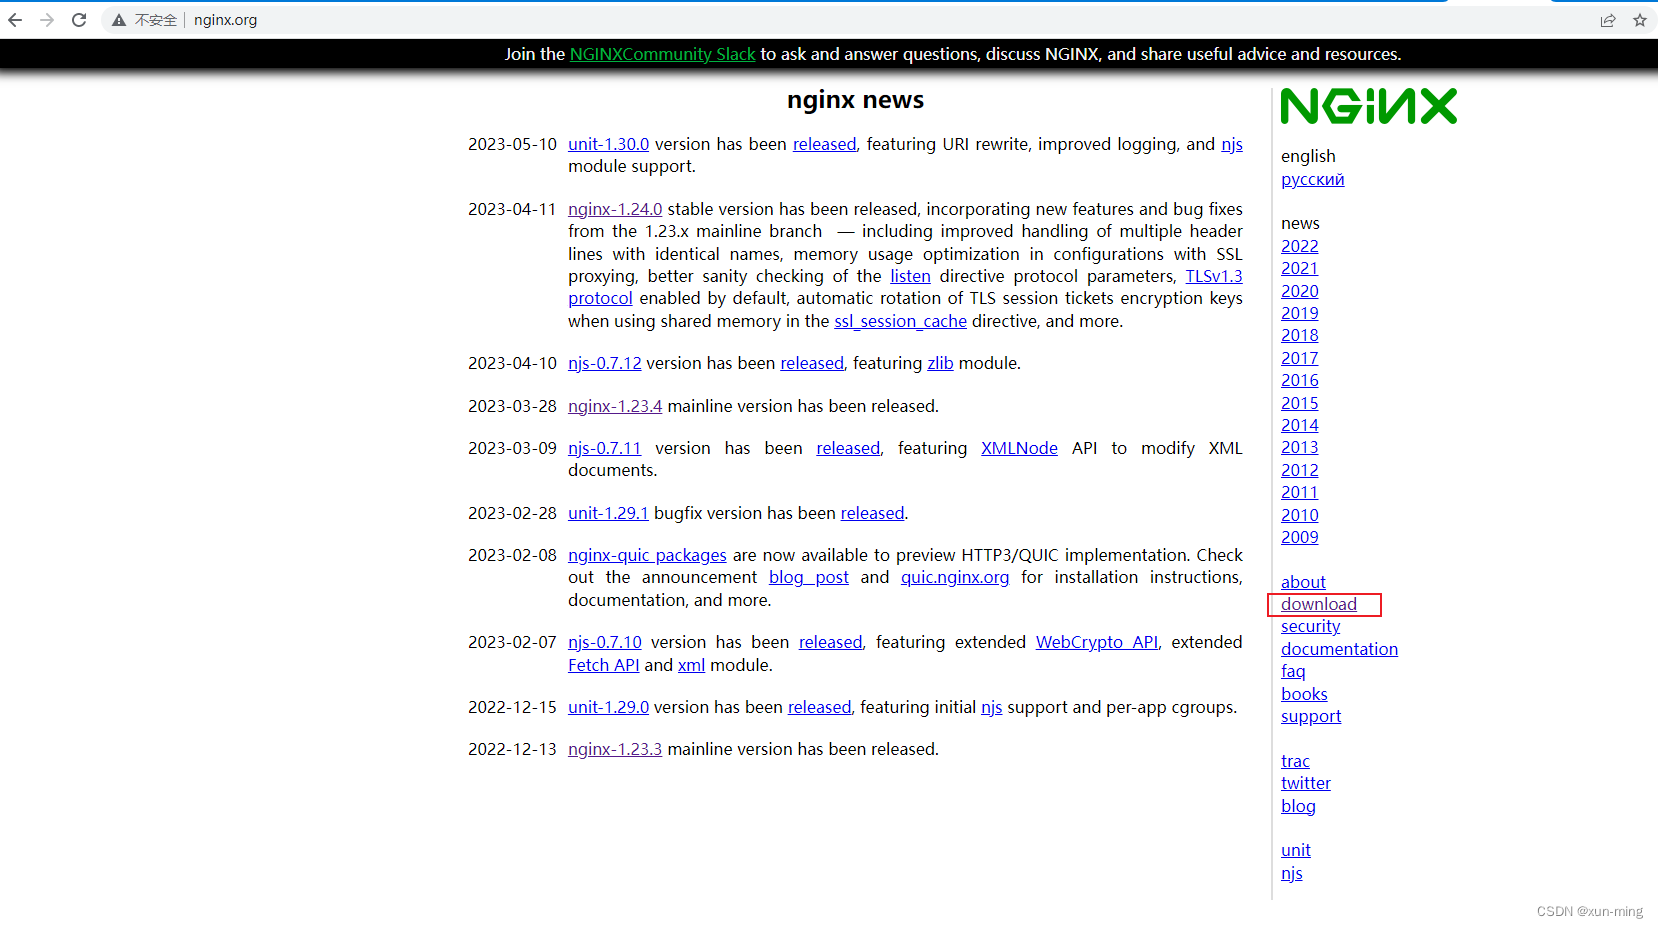Open the WebCrypto API link

[1096, 642]
